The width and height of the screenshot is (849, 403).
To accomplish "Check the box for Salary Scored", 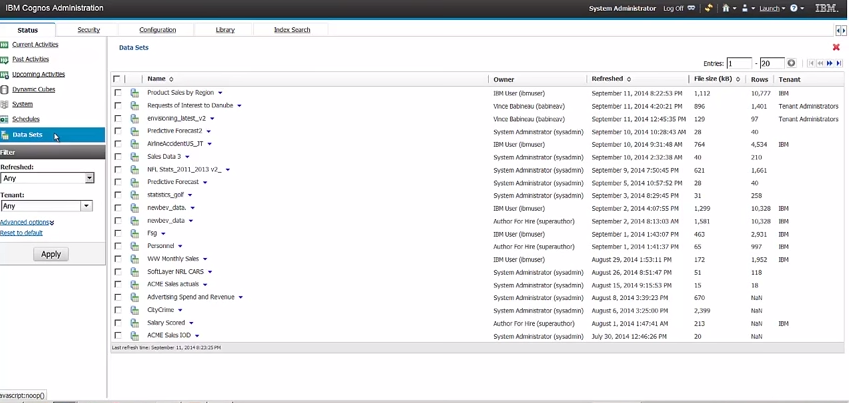I will point(117,323).
